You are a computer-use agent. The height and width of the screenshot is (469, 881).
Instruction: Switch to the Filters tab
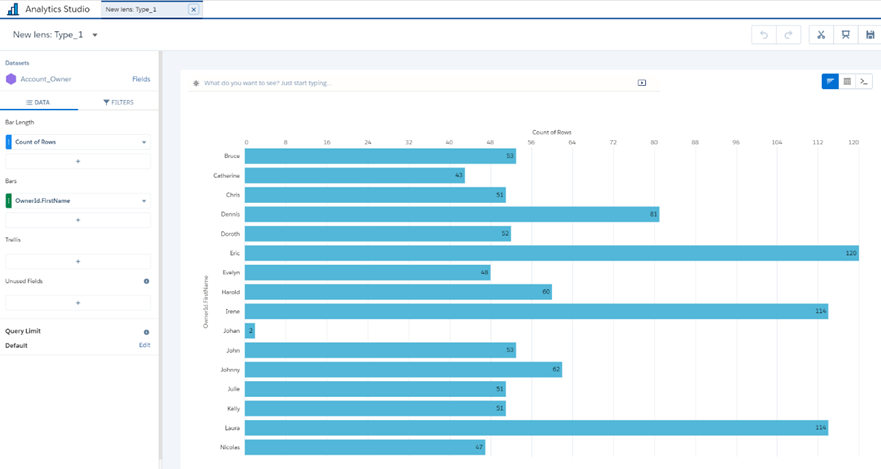point(118,102)
